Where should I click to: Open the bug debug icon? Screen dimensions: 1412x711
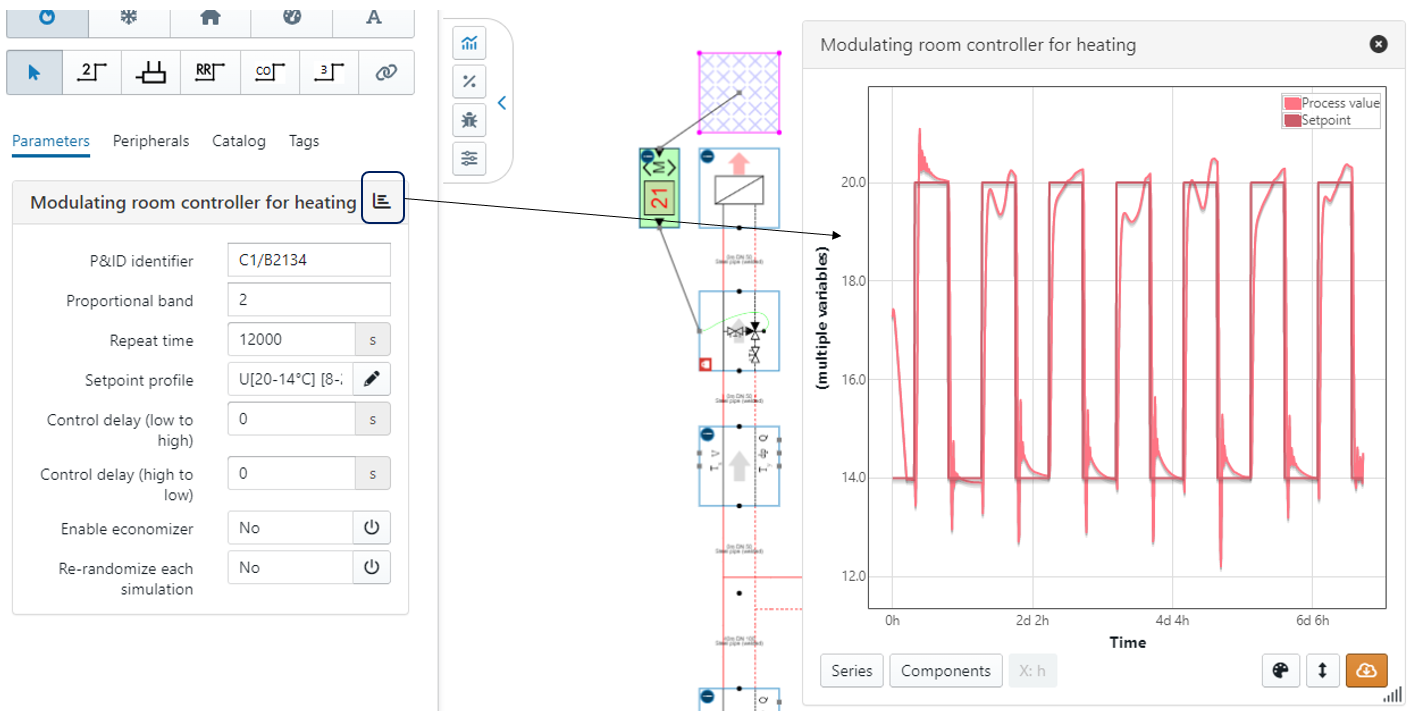click(x=469, y=120)
